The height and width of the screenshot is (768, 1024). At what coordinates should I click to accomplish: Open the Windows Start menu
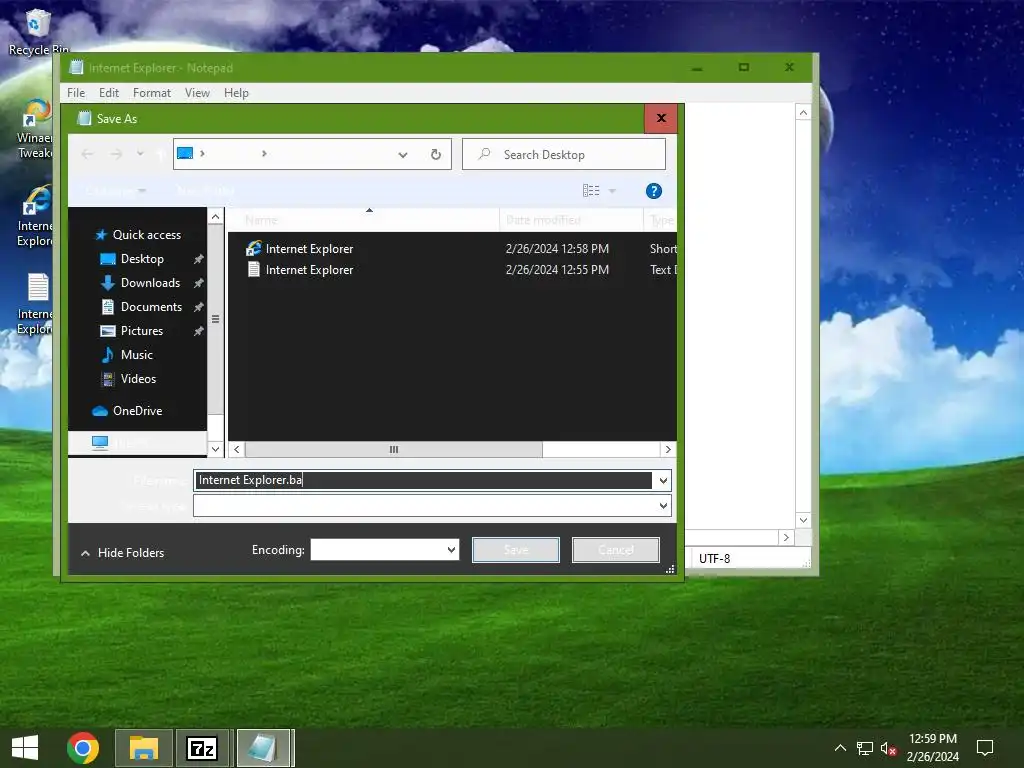(25, 748)
